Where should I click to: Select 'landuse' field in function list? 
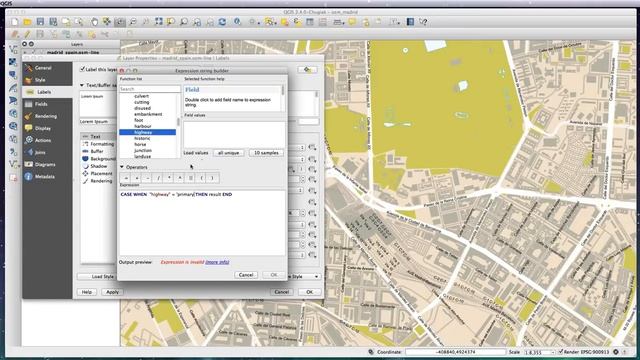(147, 156)
